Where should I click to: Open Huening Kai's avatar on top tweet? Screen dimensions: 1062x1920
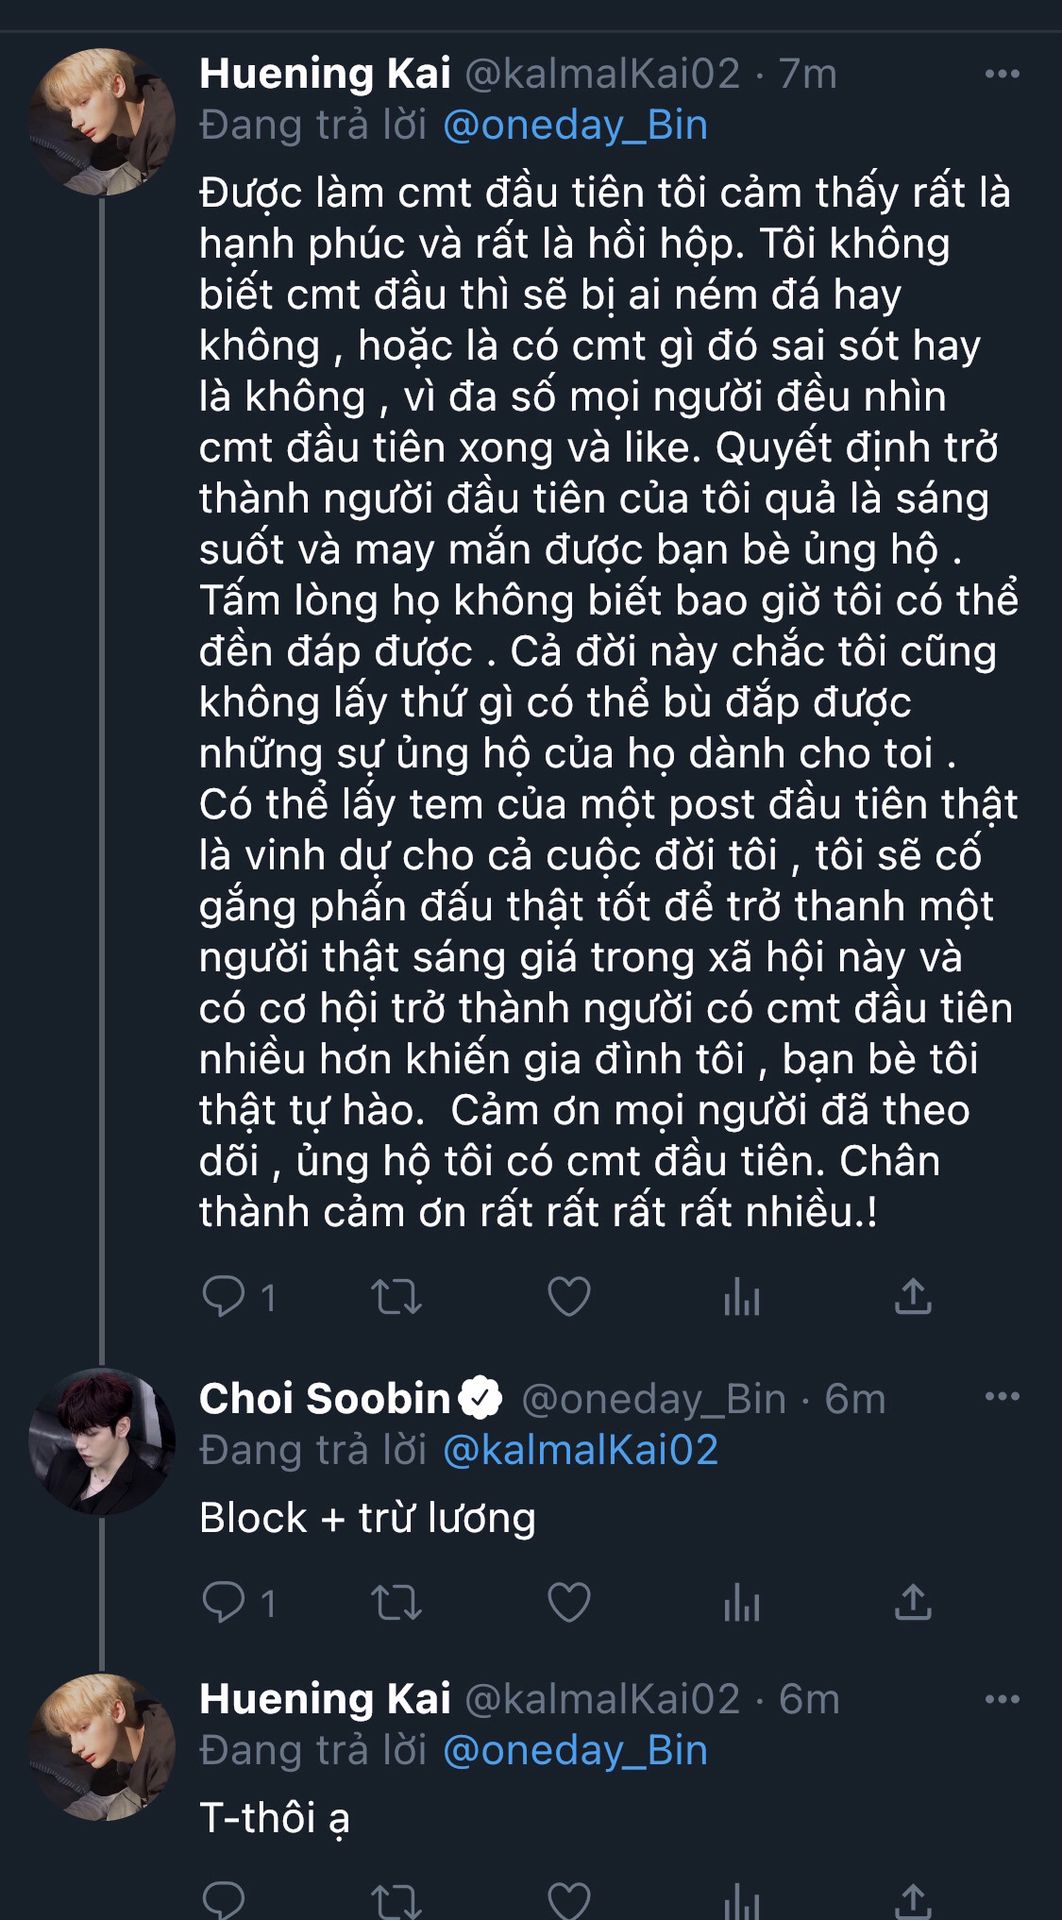(x=102, y=121)
